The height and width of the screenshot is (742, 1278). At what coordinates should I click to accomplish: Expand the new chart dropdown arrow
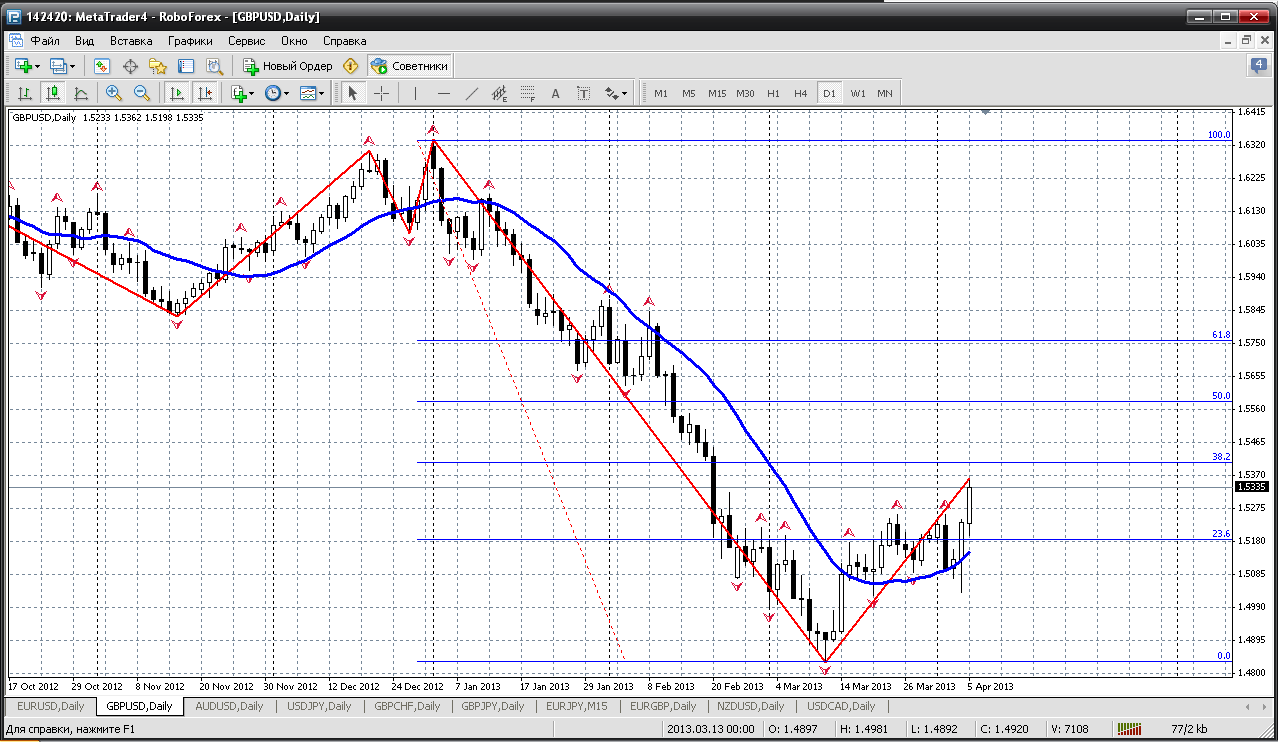[x=38, y=66]
